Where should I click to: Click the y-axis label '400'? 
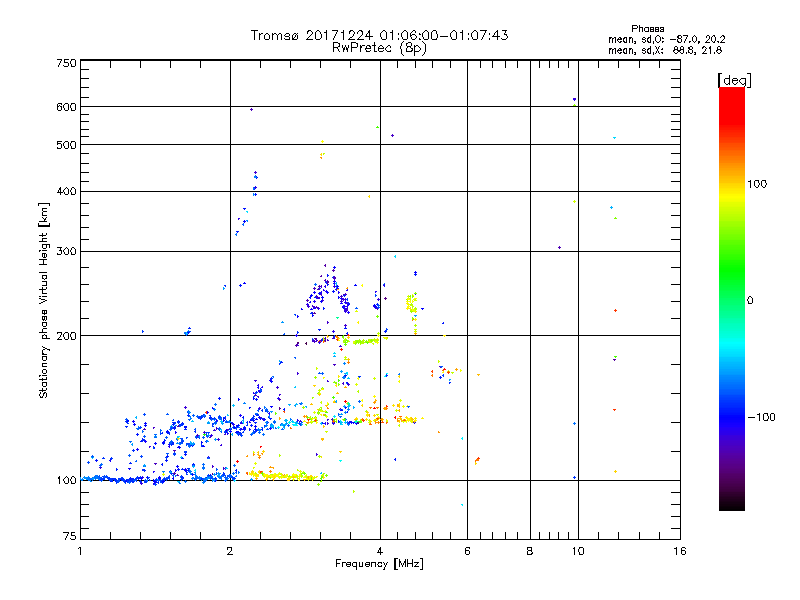click(67, 192)
